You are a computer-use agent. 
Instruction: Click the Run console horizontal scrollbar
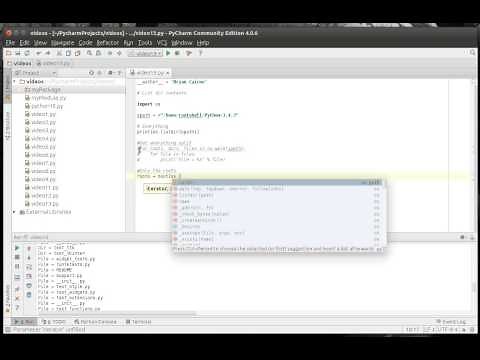[x=117, y=313]
